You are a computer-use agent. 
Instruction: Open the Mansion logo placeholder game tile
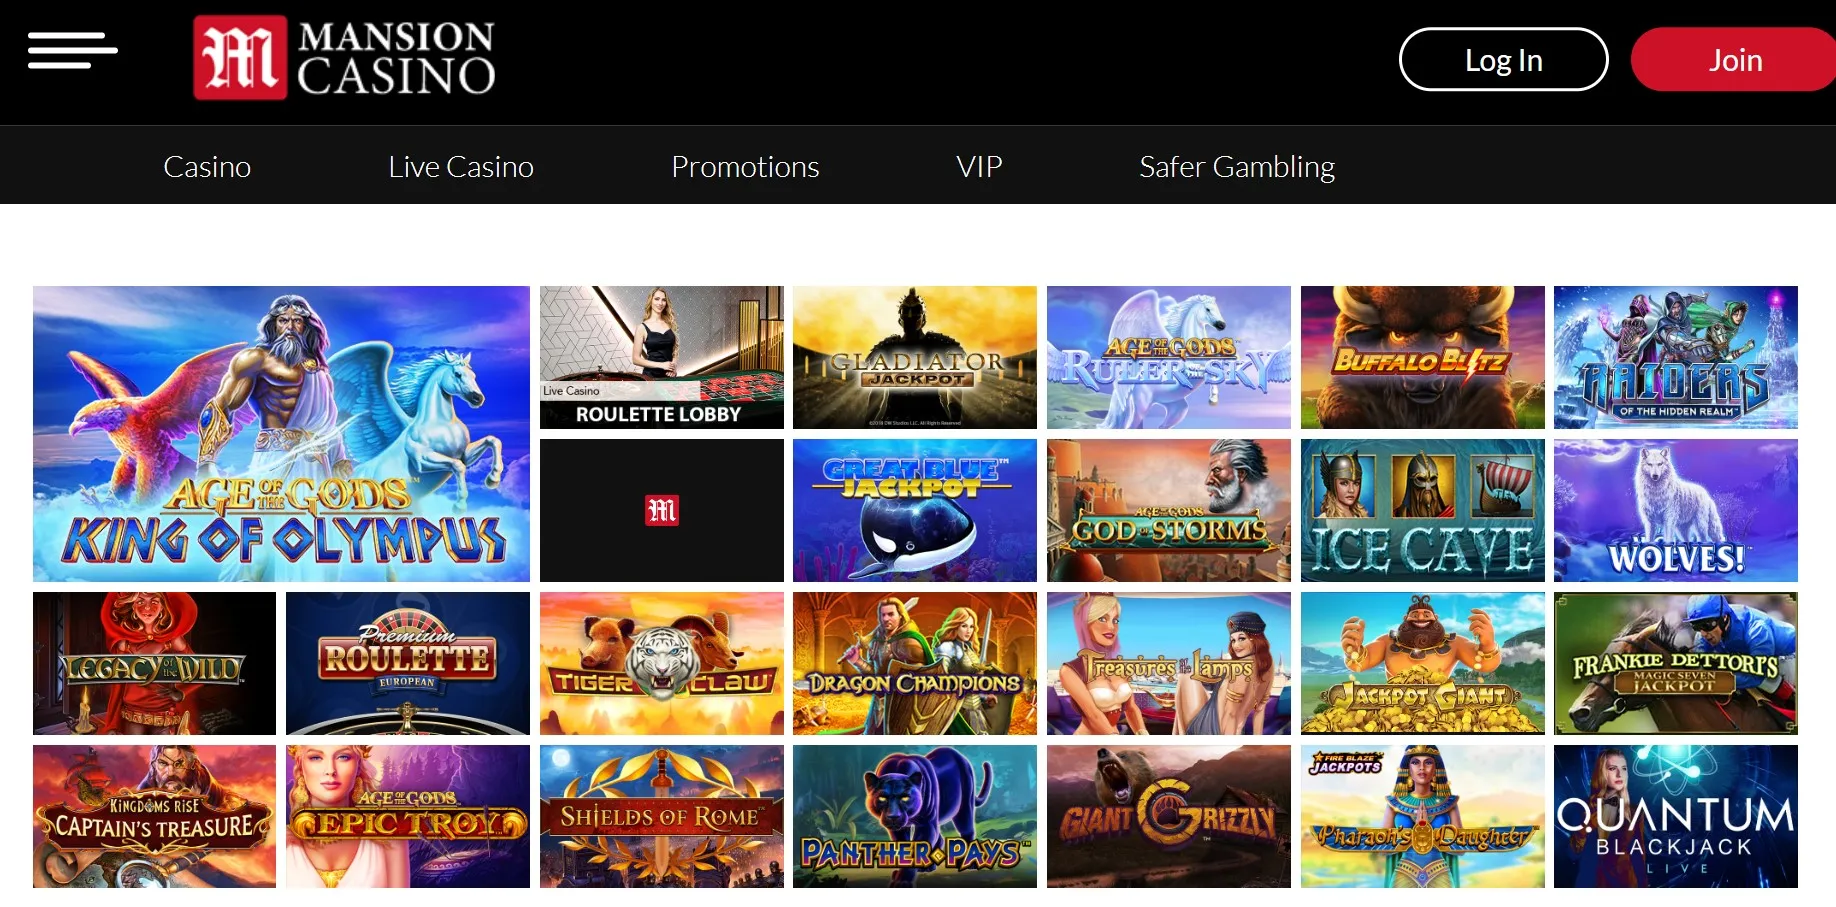click(662, 510)
